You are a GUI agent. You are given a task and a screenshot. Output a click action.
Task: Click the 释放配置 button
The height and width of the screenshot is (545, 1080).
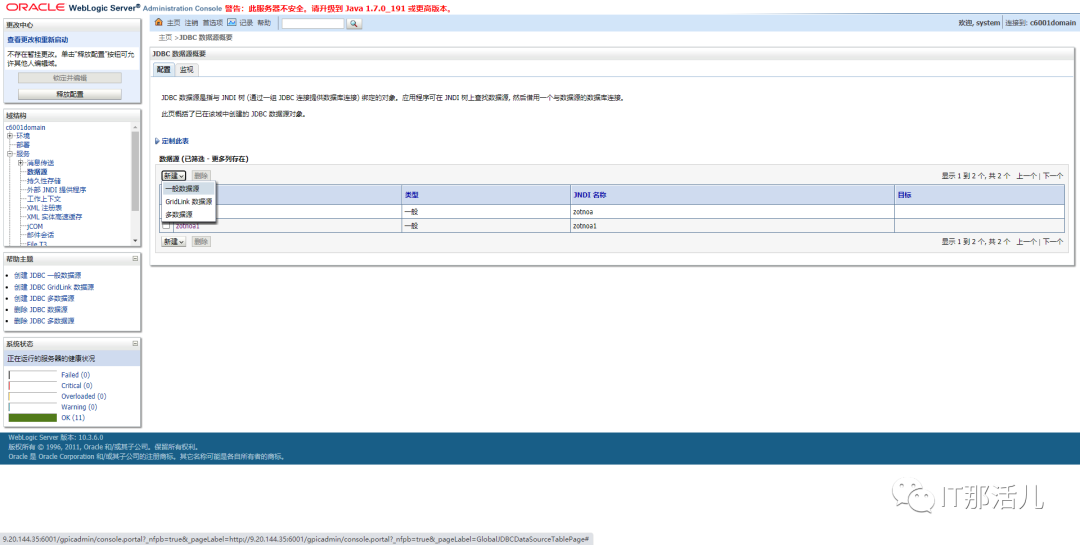click(70, 94)
